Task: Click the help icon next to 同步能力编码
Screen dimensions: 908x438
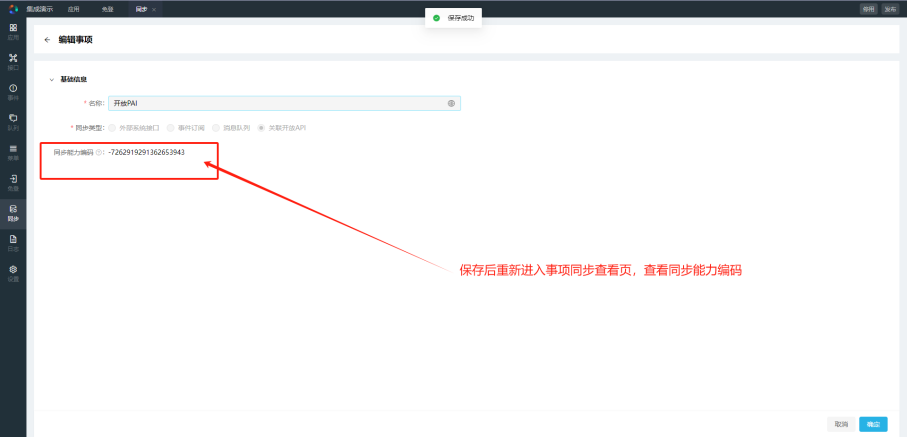Action: pyautogui.click(x=98, y=152)
